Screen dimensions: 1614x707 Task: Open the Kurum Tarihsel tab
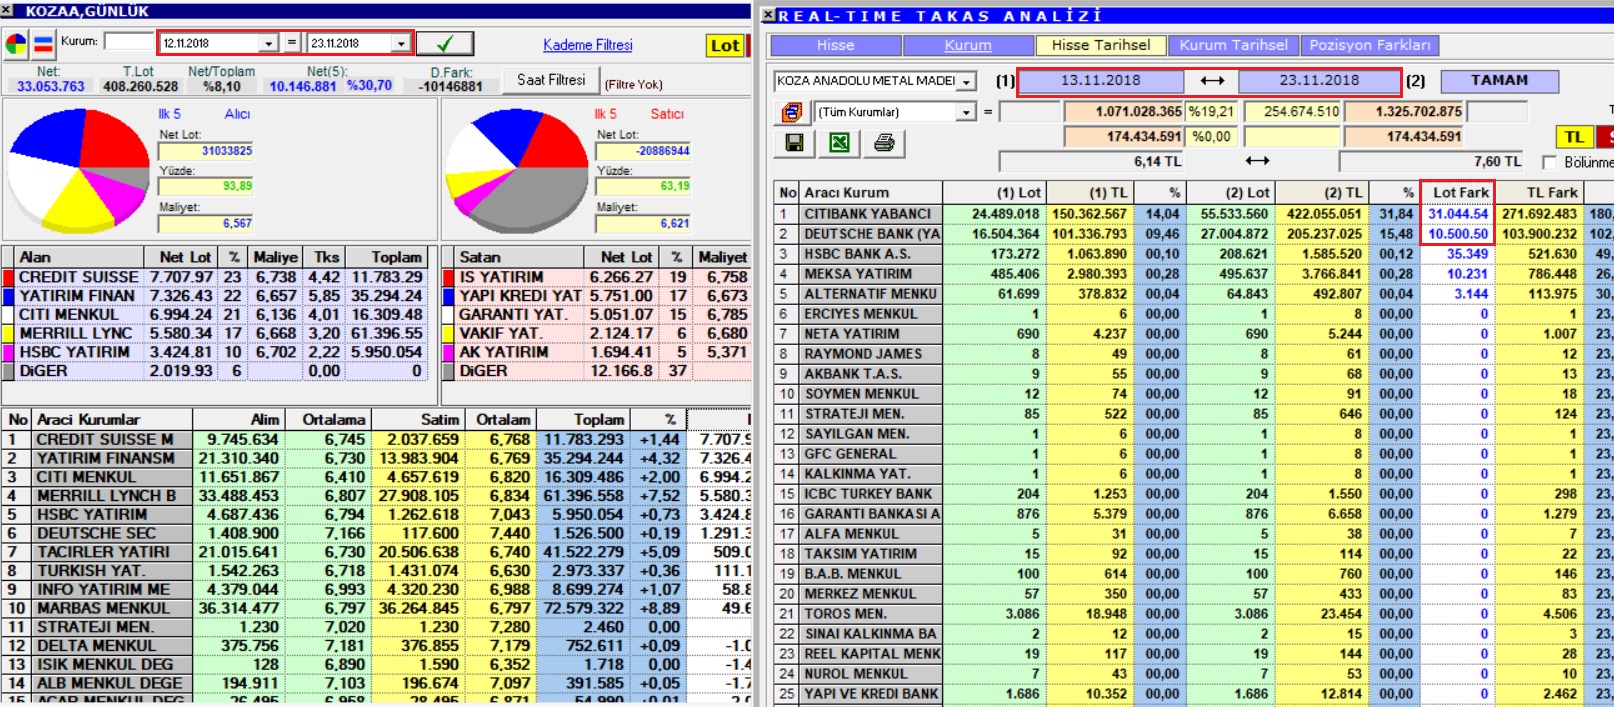click(x=1233, y=45)
